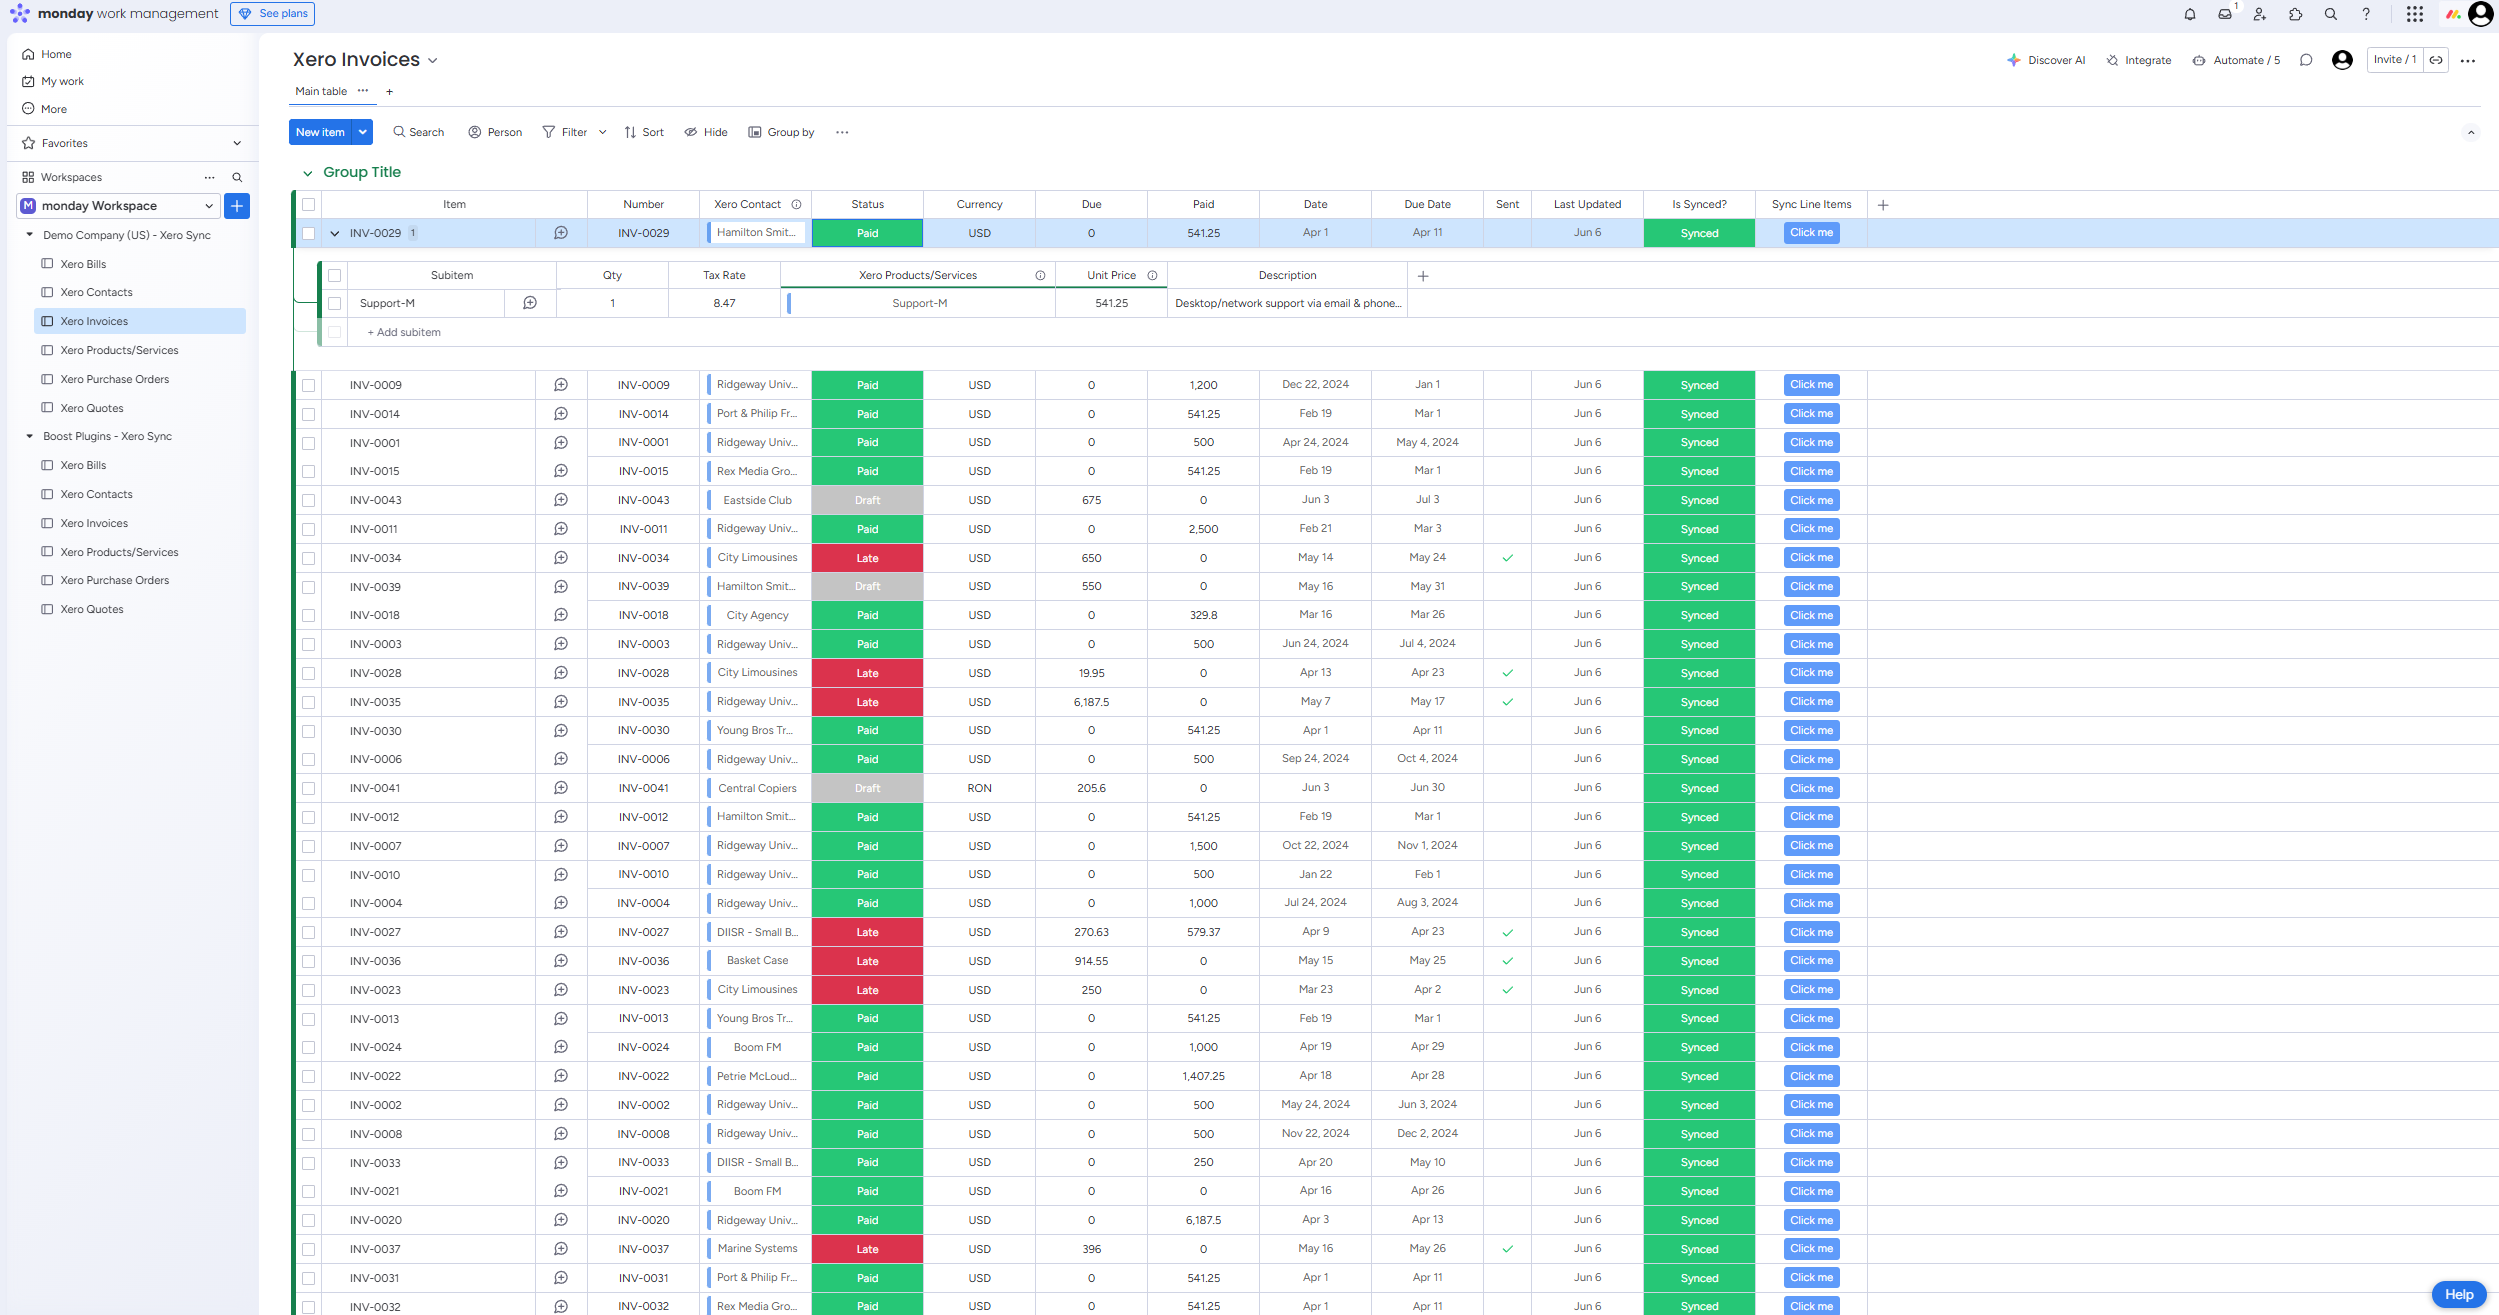Screen dimensions: 2499x1315
Task: Open the Xero Invoices board title dropdown
Action: click(433, 59)
